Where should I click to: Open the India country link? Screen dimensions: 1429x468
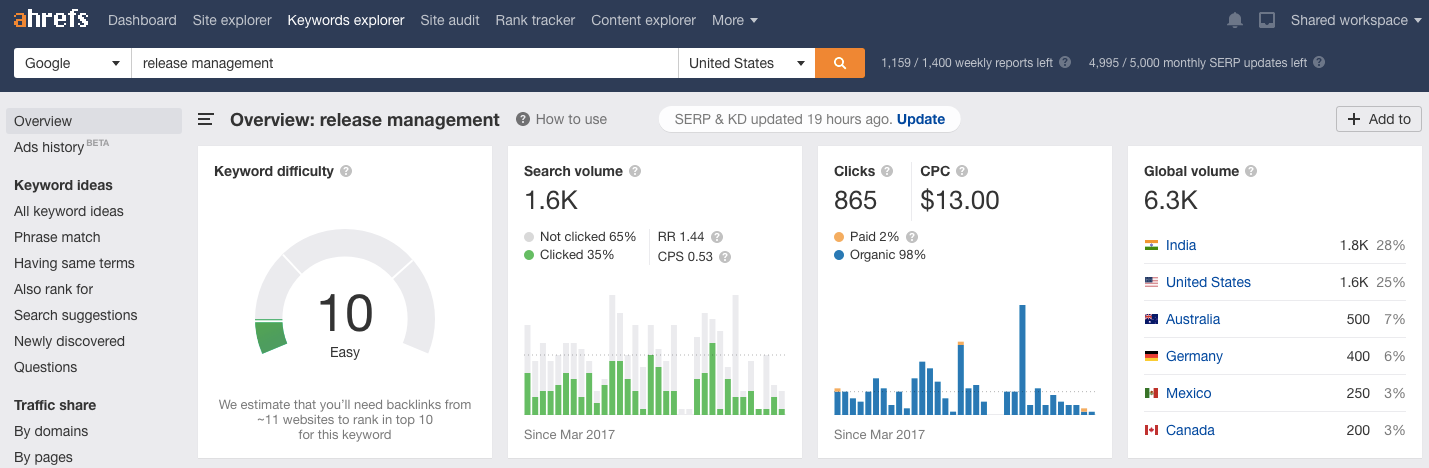pyautogui.click(x=1181, y=245)
